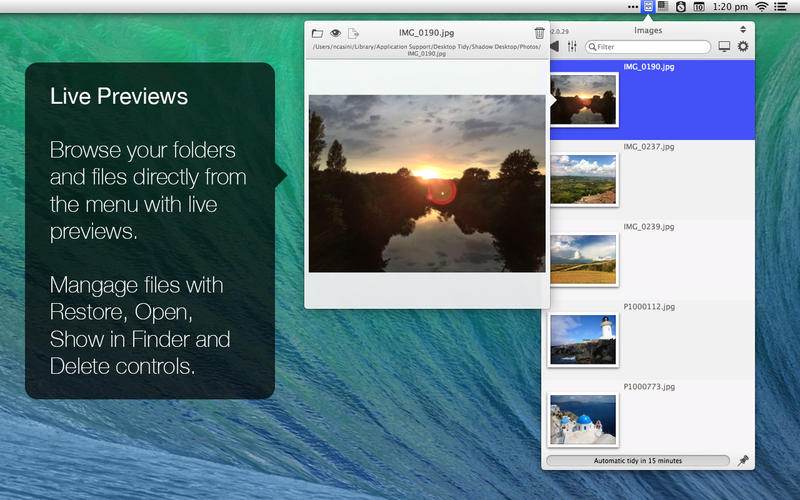Click into the Filter search field

[648, 46]
